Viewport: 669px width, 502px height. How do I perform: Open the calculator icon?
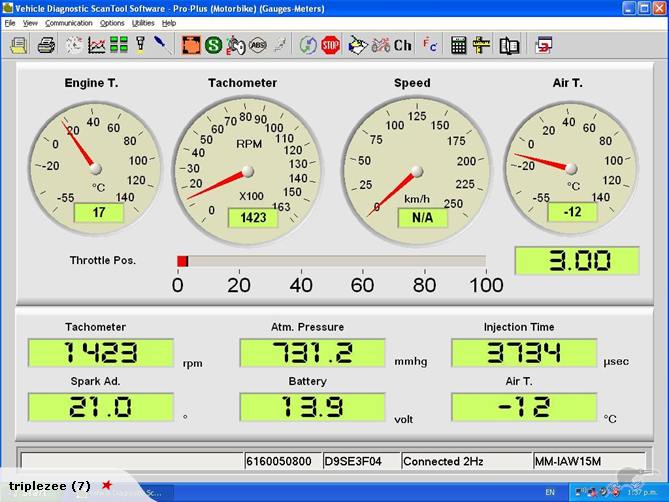(x=459, y=45)
